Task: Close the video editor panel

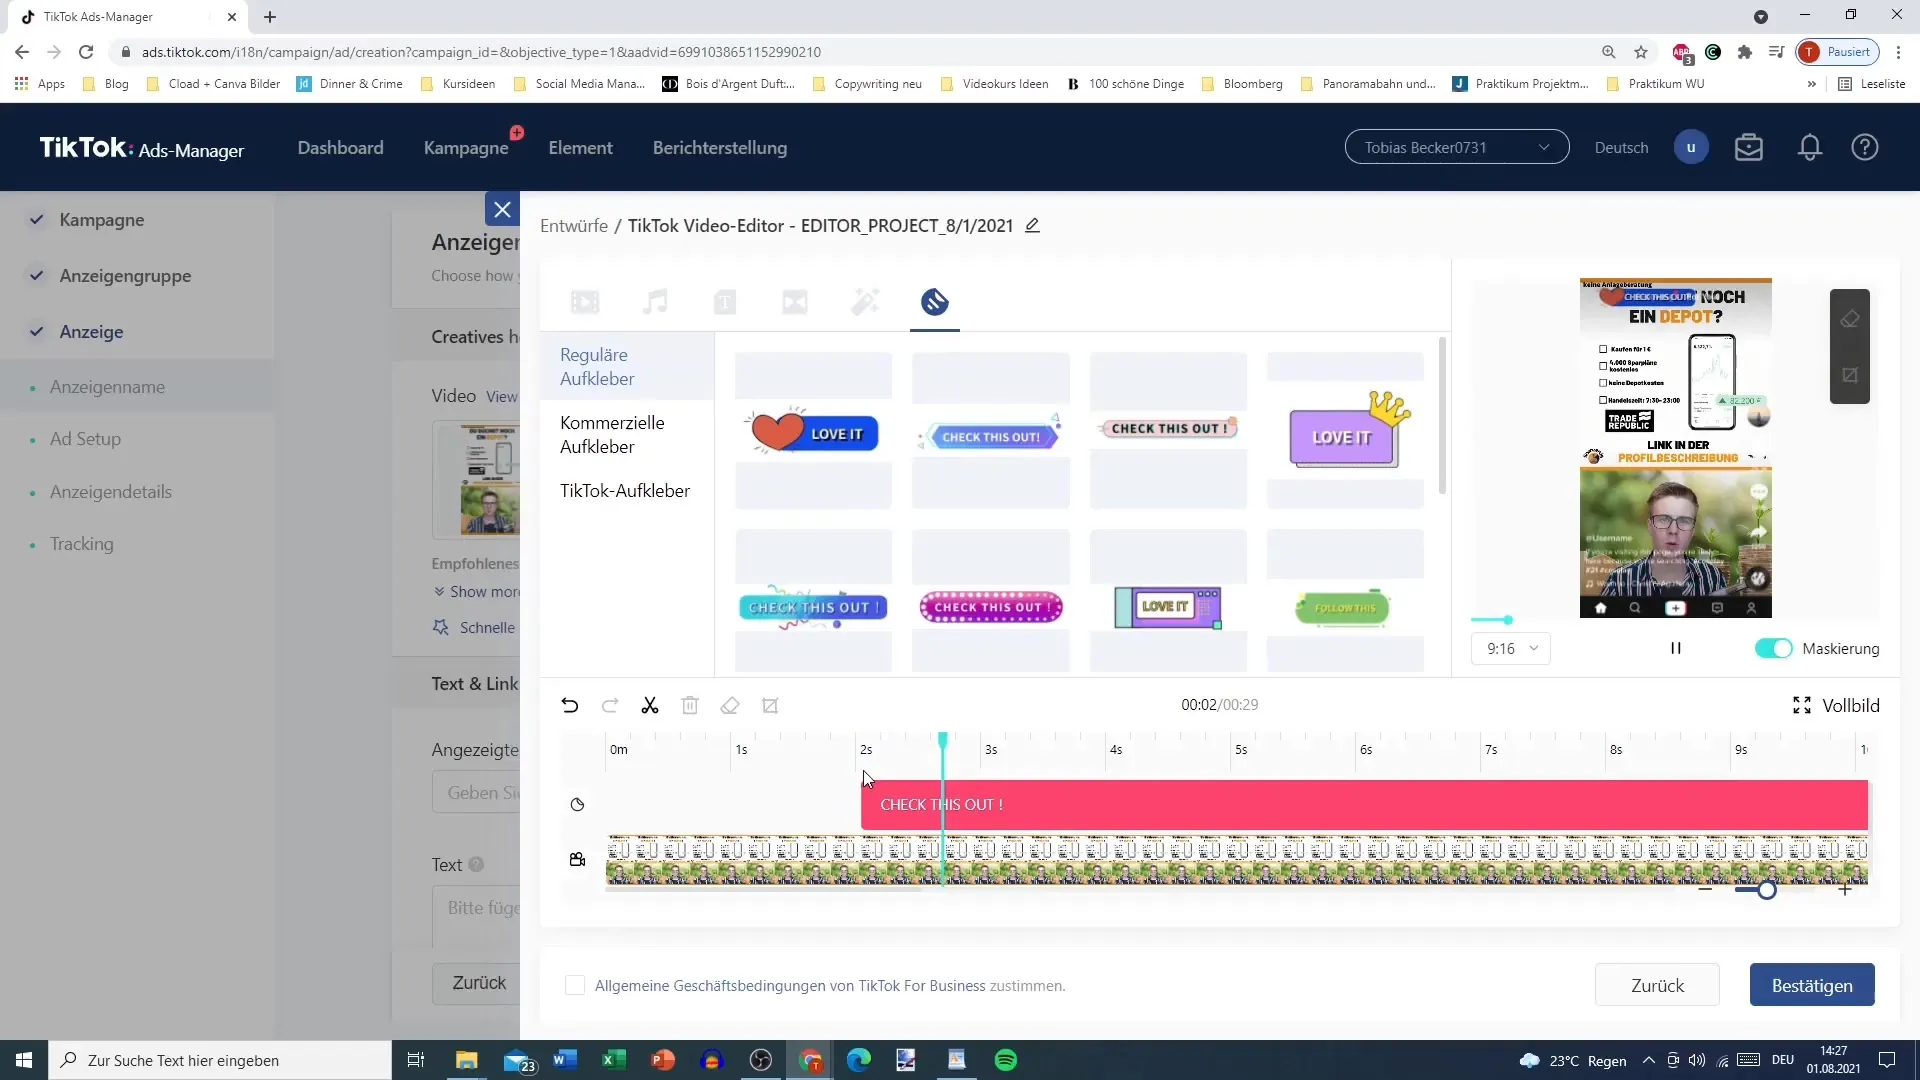Action: pyautogui.click(x=502, y=209)
